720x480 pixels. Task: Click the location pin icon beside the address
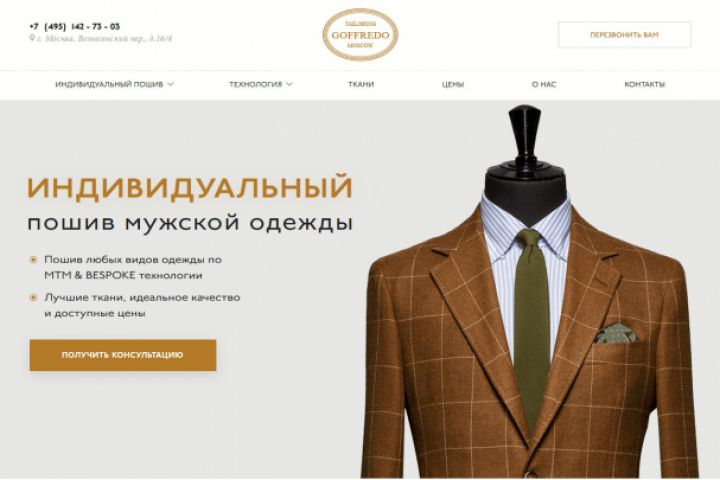click(32, 38)
